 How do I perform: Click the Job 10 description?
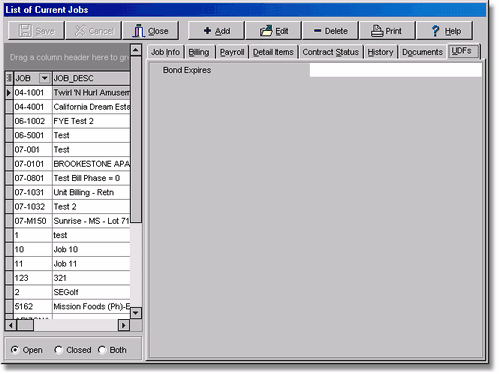91,250
